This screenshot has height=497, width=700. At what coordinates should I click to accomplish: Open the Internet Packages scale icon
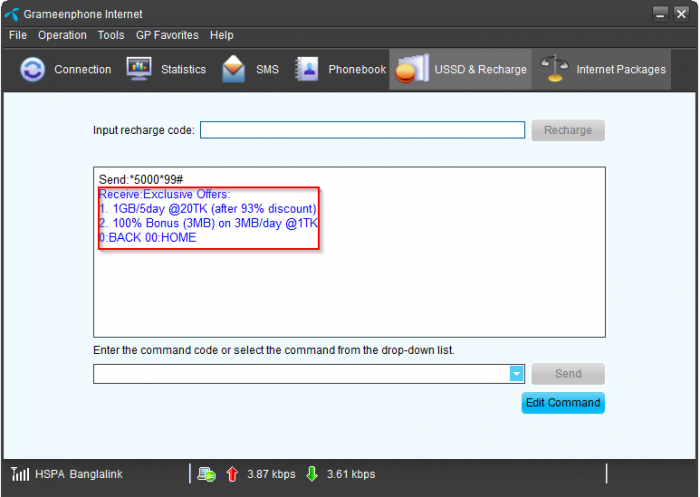coord(554,68)
